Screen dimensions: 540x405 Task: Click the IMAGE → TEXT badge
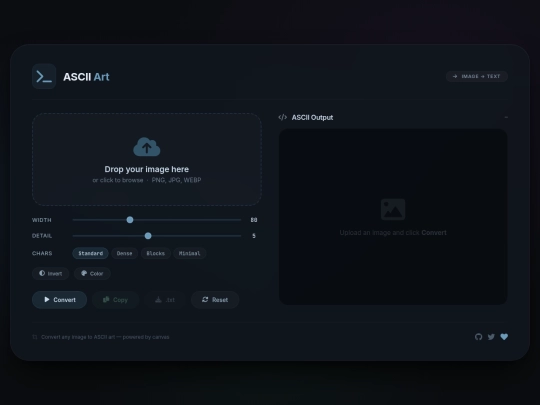click(477, 76)
